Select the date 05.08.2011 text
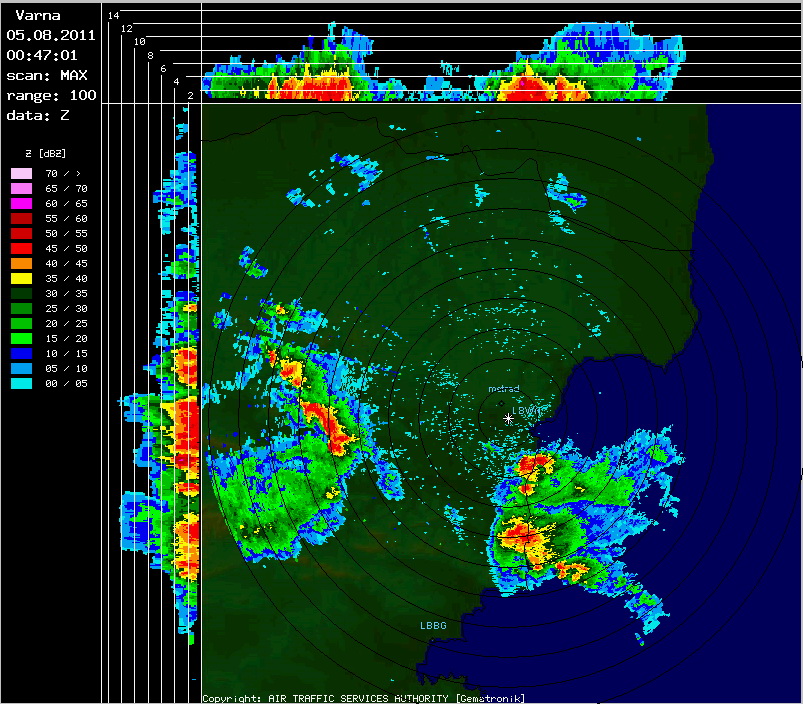 (50, 34)
